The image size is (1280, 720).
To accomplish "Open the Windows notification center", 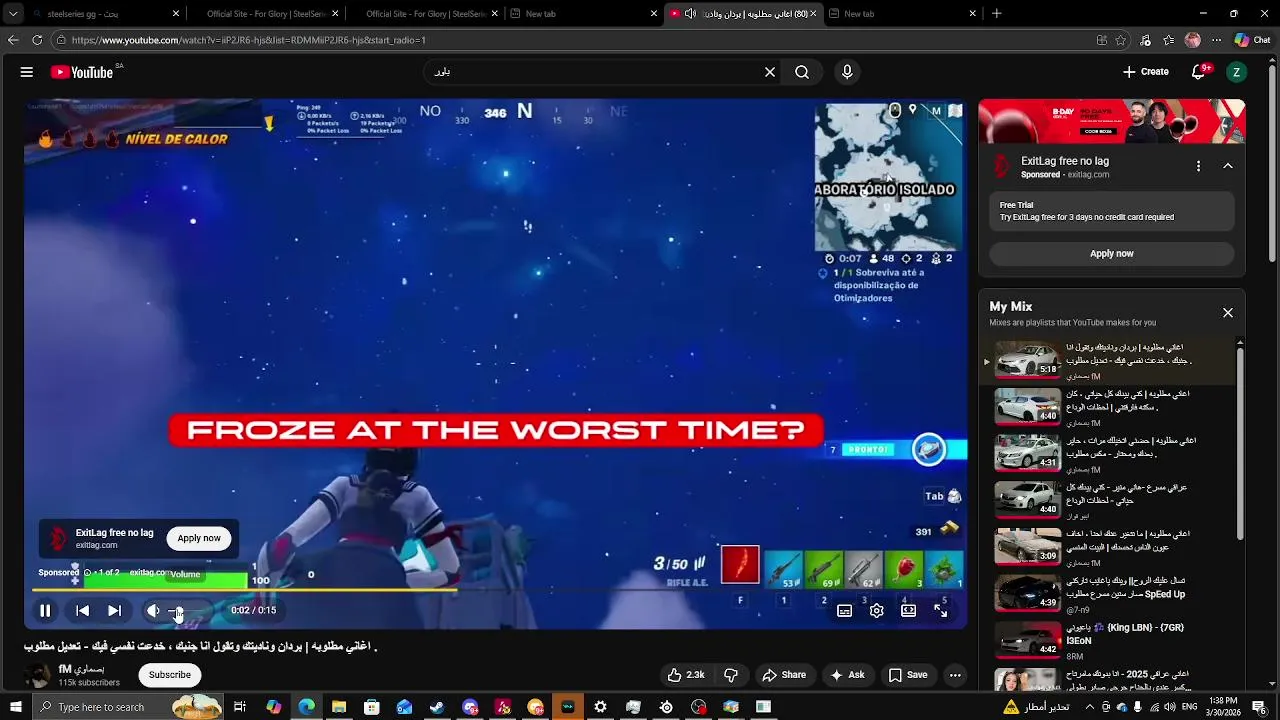I will pos(1259,707).
